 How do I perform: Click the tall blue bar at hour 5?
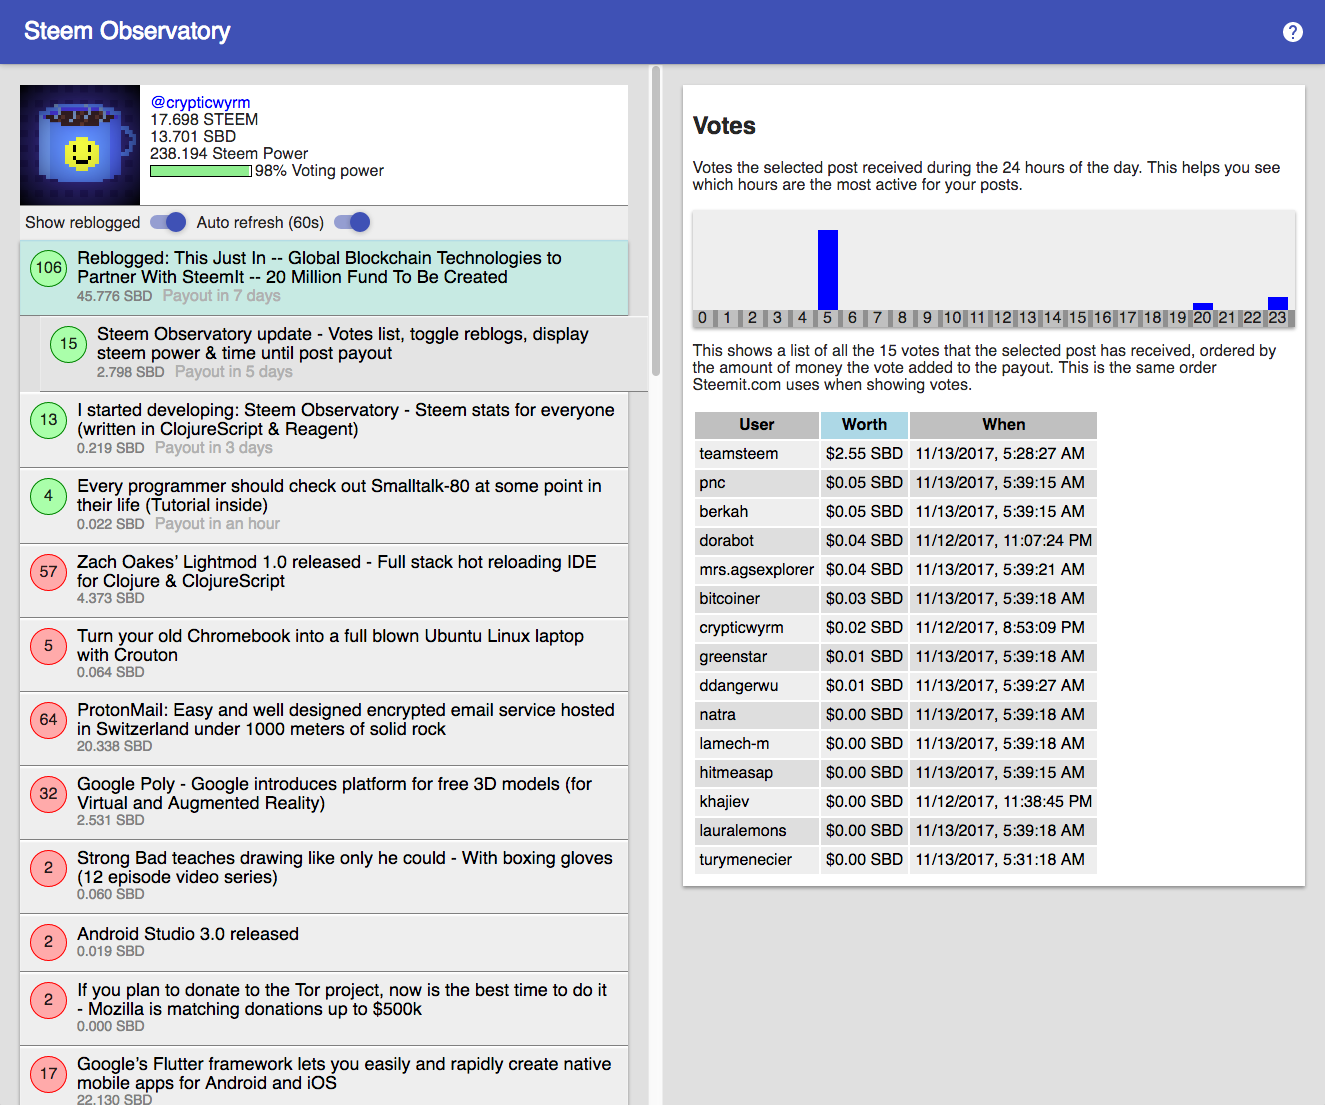coord(828,270)
